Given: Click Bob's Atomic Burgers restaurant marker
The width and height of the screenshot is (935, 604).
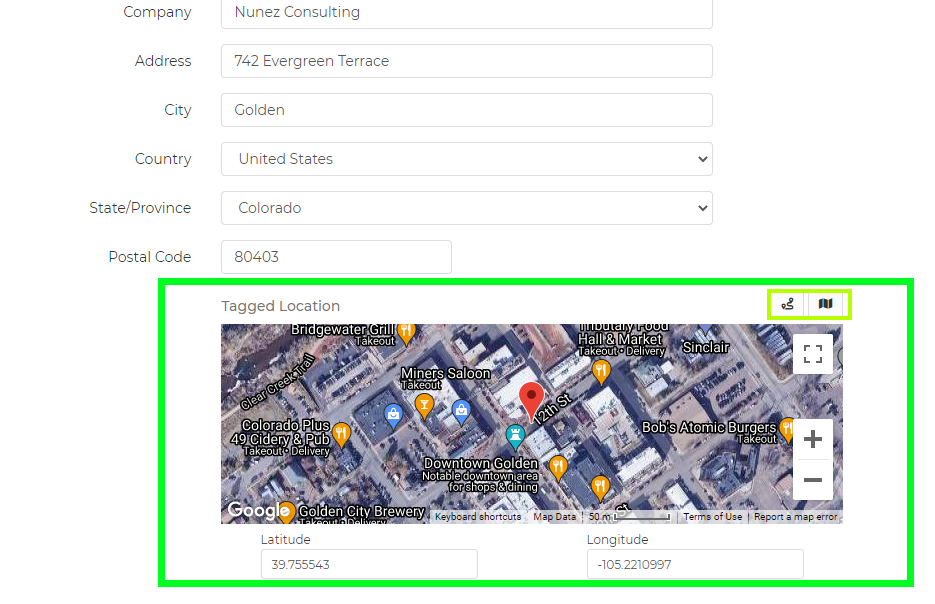Looking at the screenshot, I should pos(788,430).
